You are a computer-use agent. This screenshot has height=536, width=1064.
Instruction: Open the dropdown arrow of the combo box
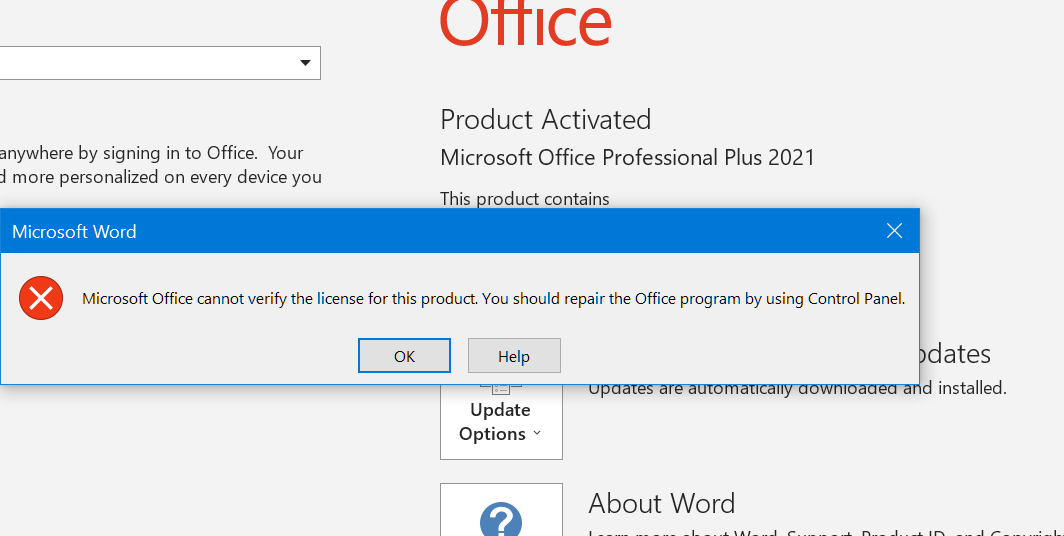point(305,63)
